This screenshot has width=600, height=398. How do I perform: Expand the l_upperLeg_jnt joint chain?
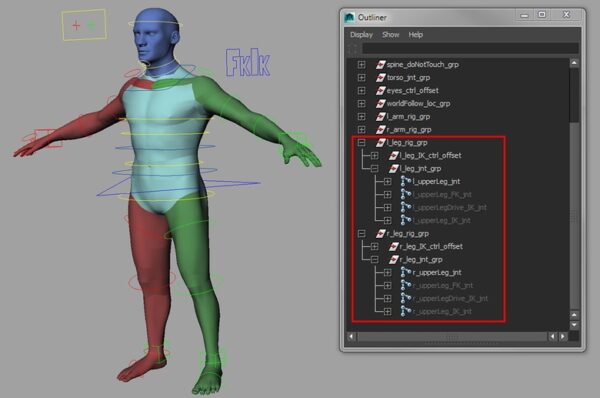(x=387, y=181)
